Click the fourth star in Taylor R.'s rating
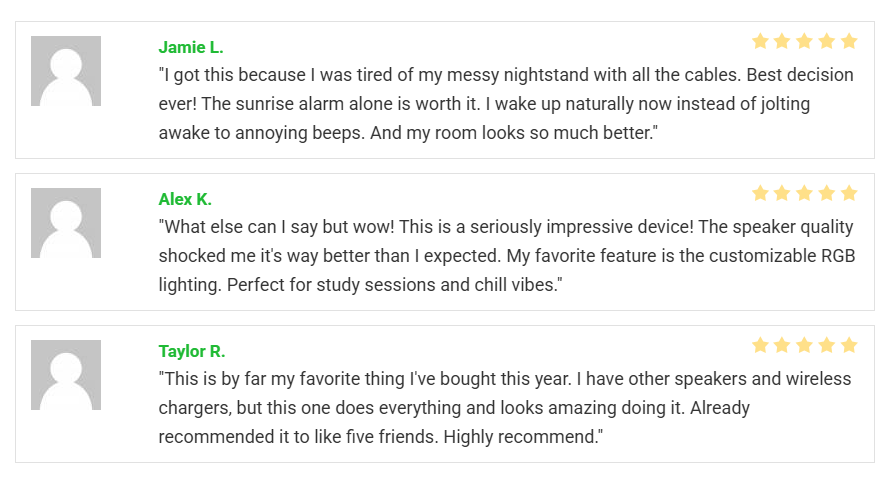 827,345
